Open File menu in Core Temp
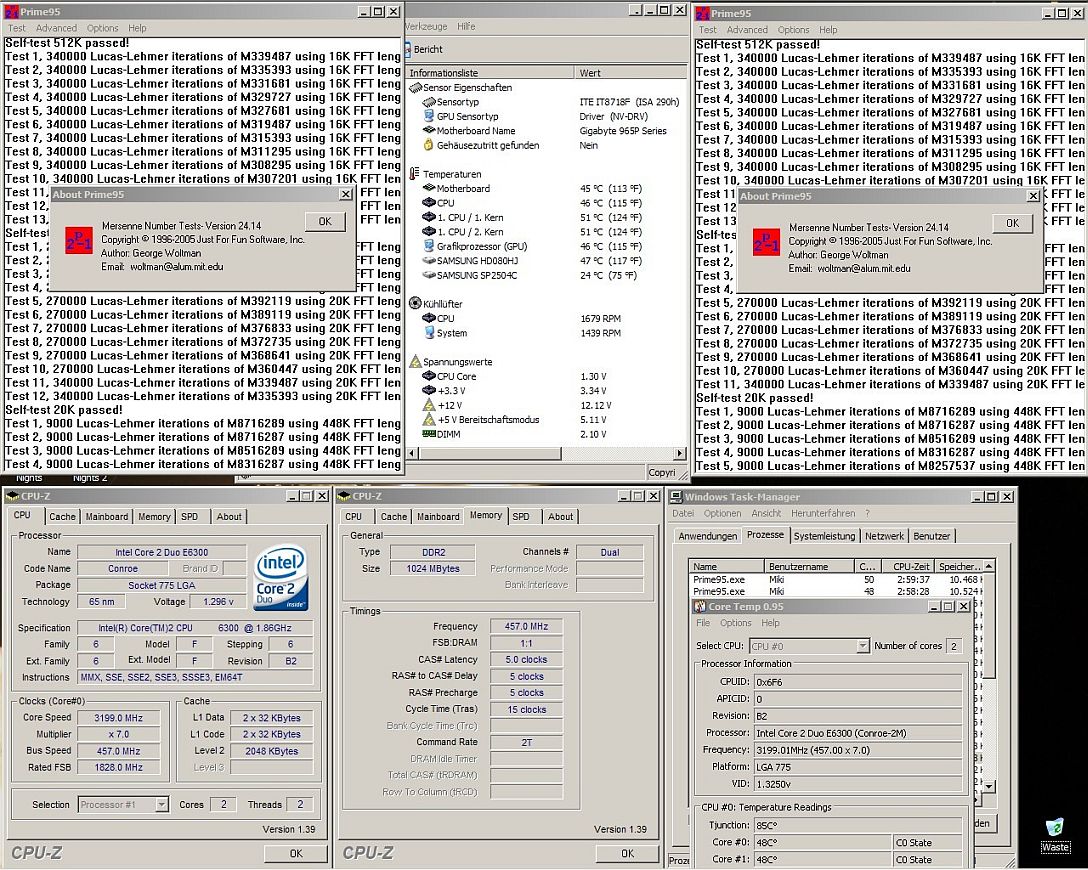The height and width of the screenshot is (870, 1088). [703, 623]
